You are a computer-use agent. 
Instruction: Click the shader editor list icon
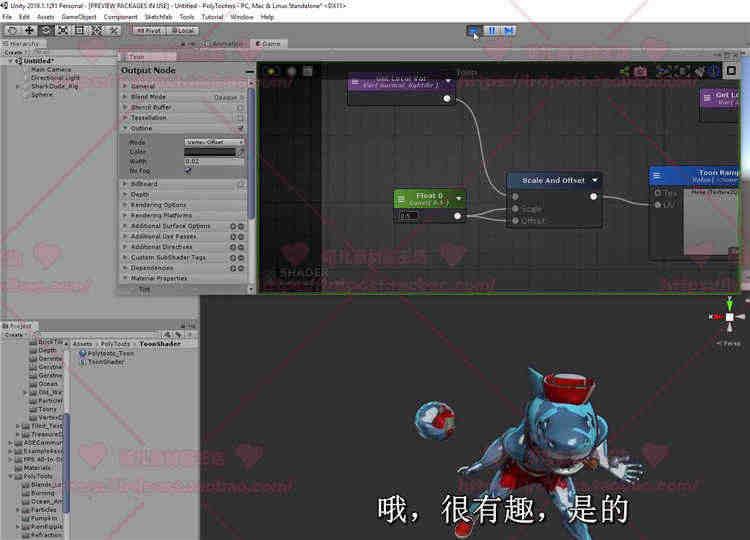[308, 71]
